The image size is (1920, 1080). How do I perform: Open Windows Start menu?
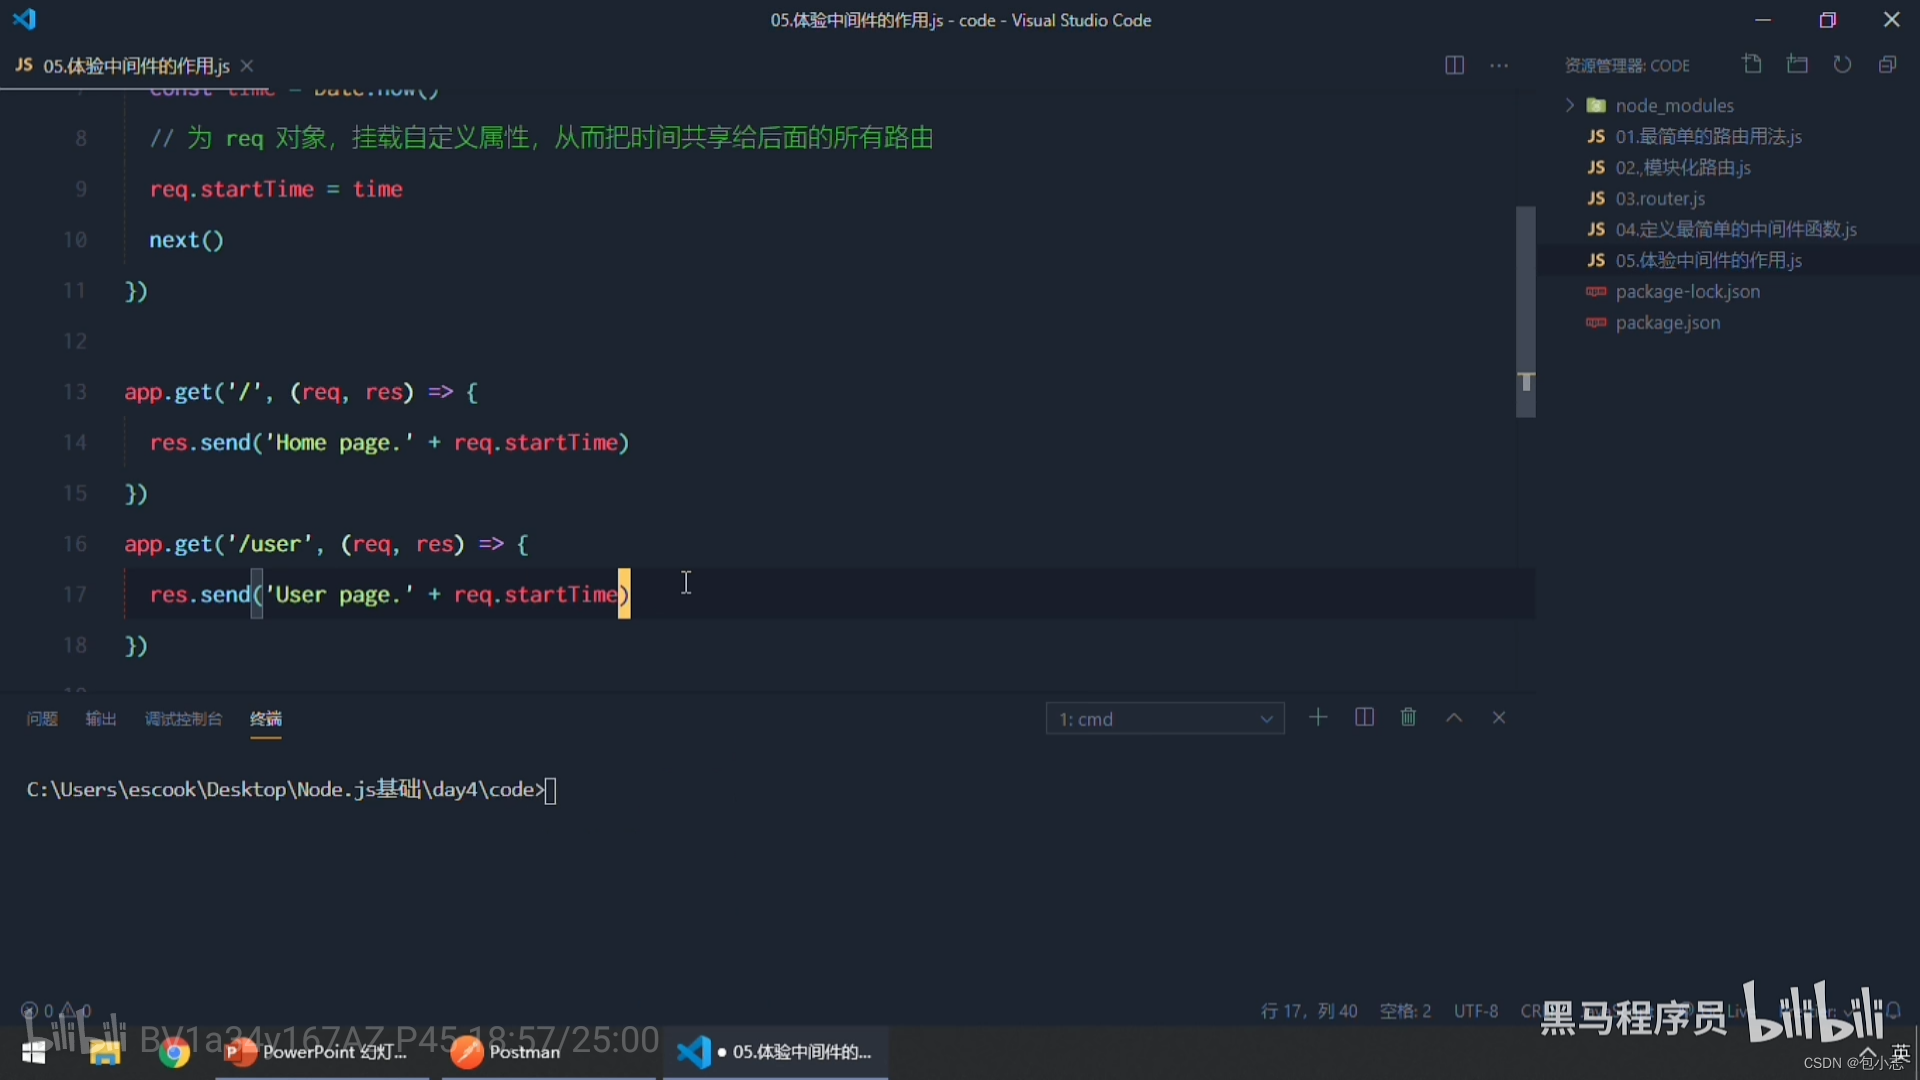click(x=34, y=1053)
